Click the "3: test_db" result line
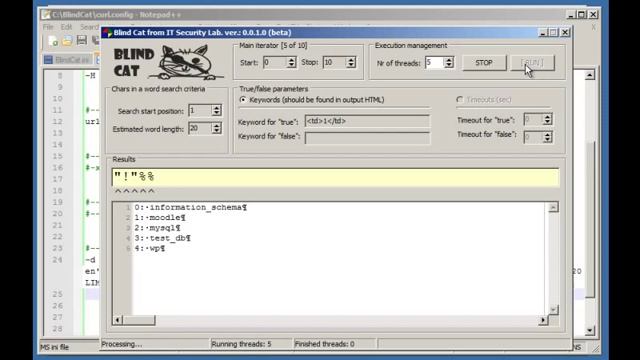The height and width of the screenshot is (360, 640). 162,238
